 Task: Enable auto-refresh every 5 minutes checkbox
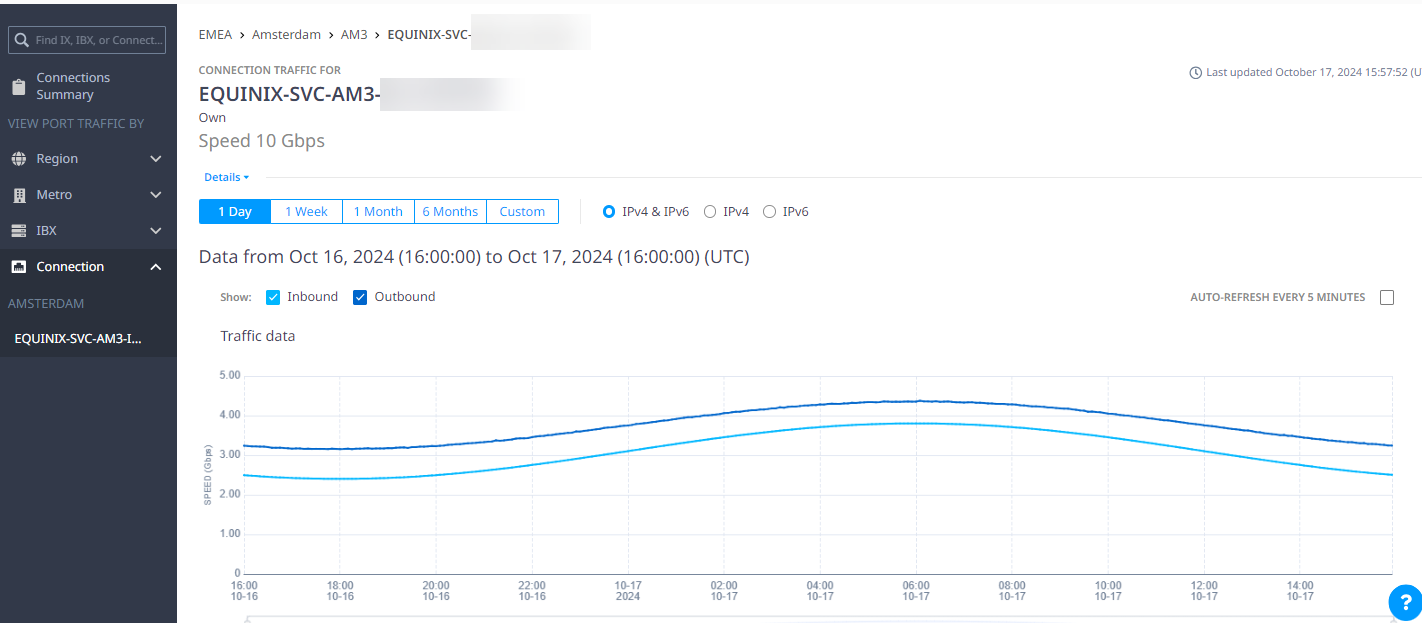click(1387, 297)
